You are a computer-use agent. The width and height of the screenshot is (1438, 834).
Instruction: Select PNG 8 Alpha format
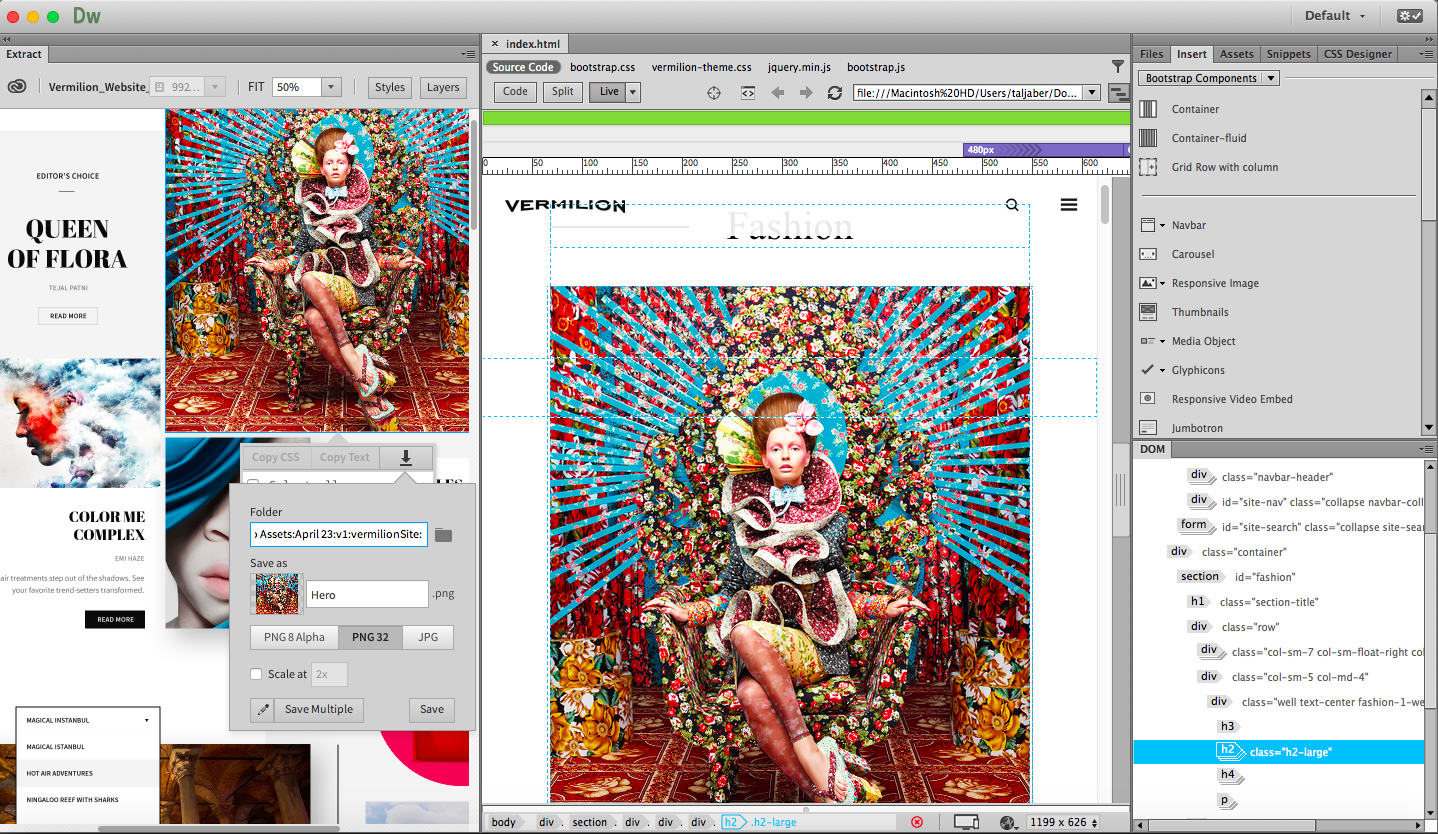294,637
